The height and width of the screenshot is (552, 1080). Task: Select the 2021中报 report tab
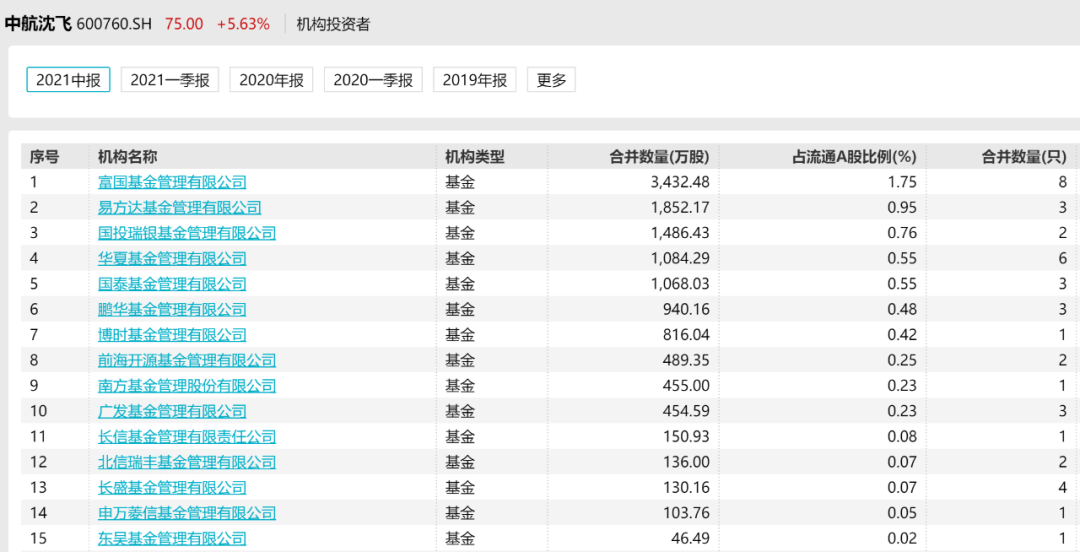pos(68,80)
